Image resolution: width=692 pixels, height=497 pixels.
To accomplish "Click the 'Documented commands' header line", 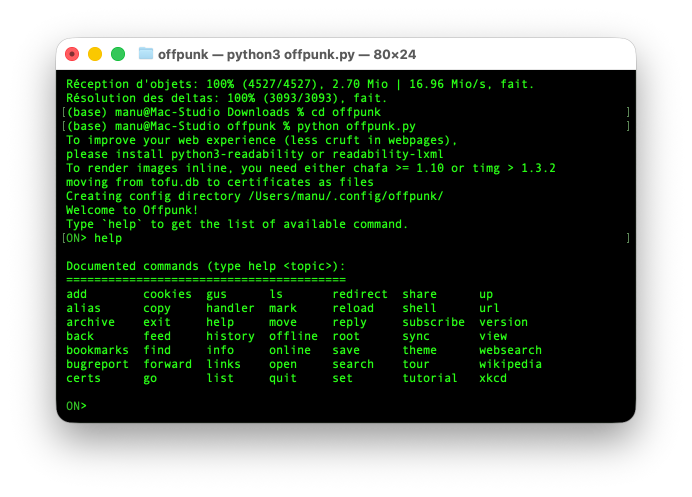I will pyautogui.click(x=205, y=266).
